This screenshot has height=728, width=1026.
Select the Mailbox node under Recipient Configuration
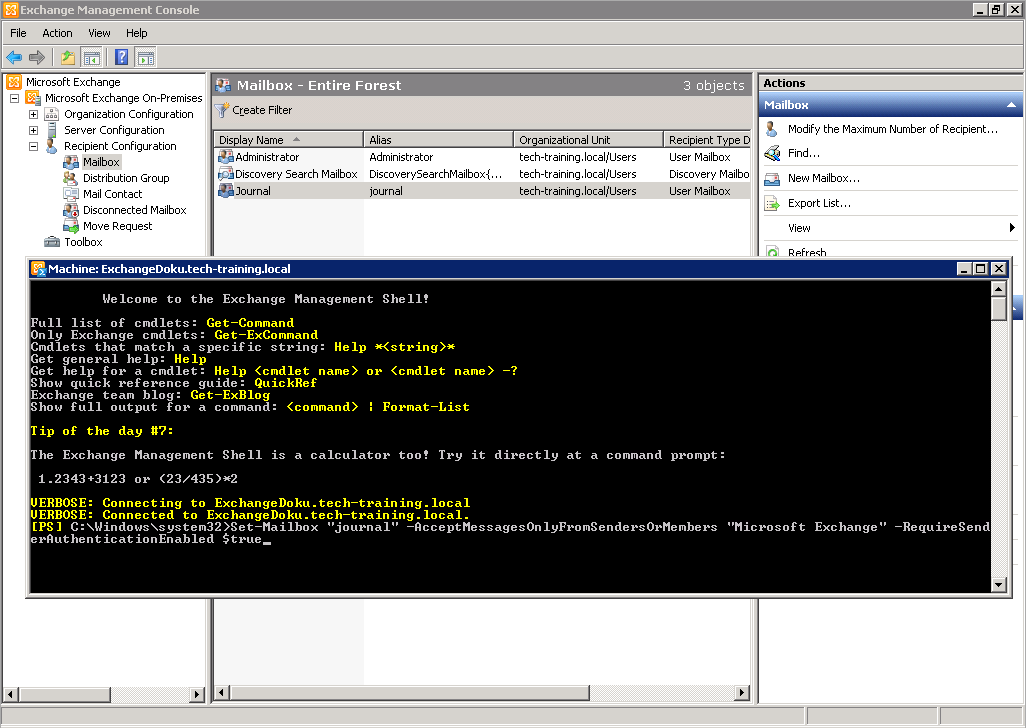point(100,161)
